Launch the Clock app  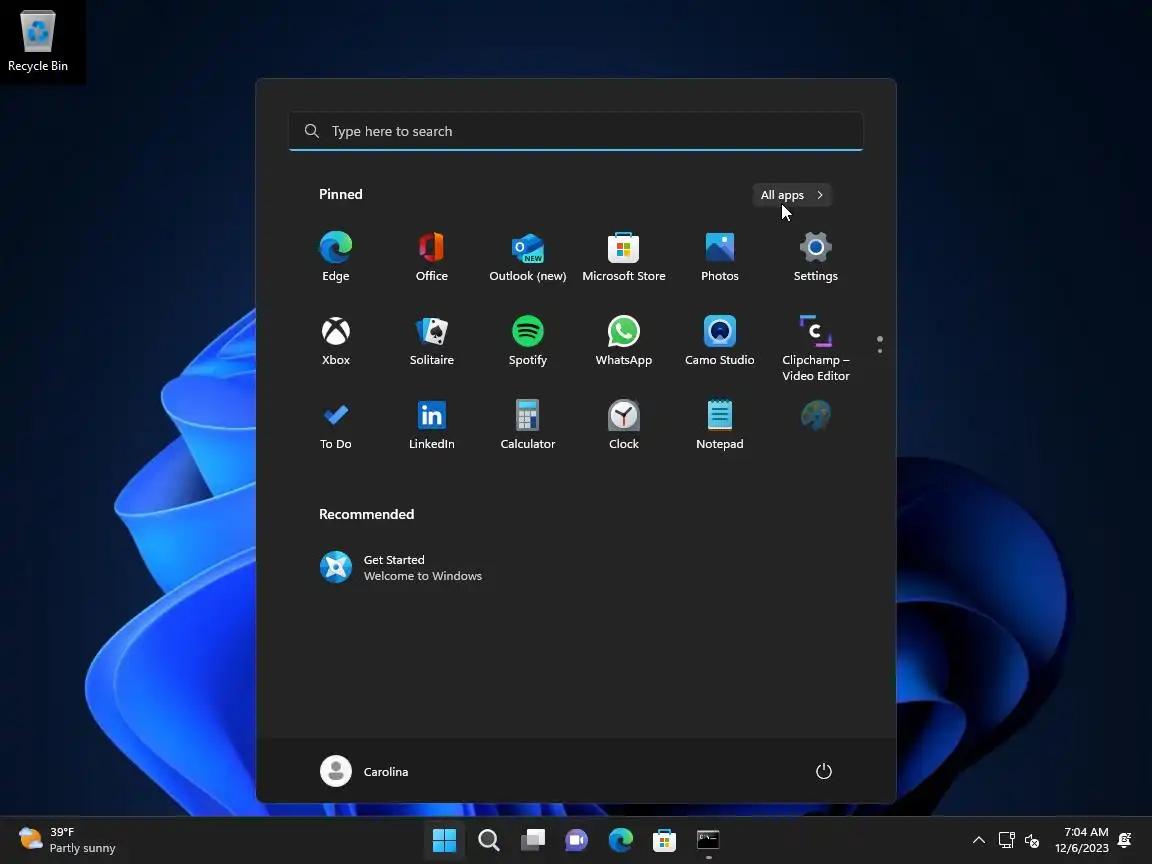[x=624, y=424]
